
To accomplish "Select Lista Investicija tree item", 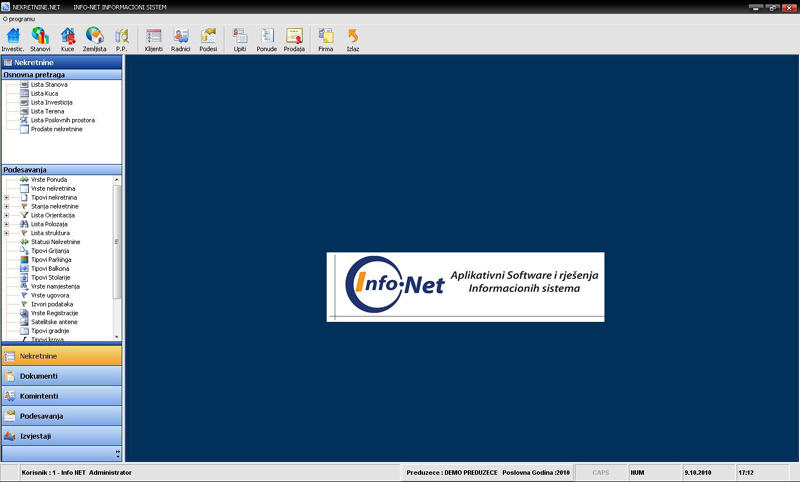I will (52, 103).
